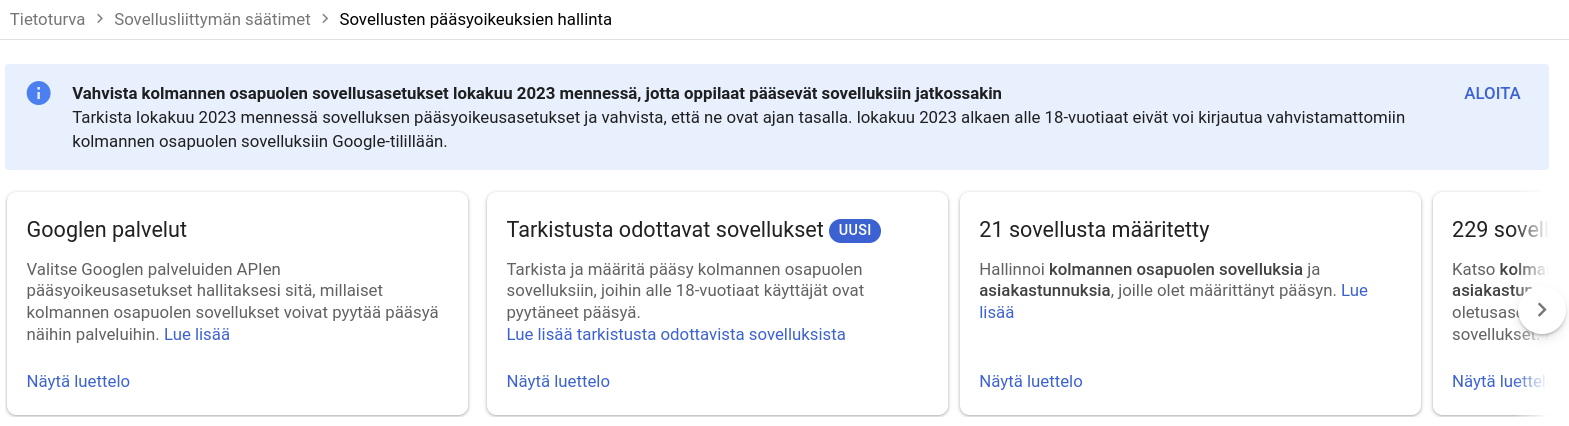Click the bold banner headline text
Image resolution: width=1569 pixels, height=426 pixels.
(x=537, y=93)
